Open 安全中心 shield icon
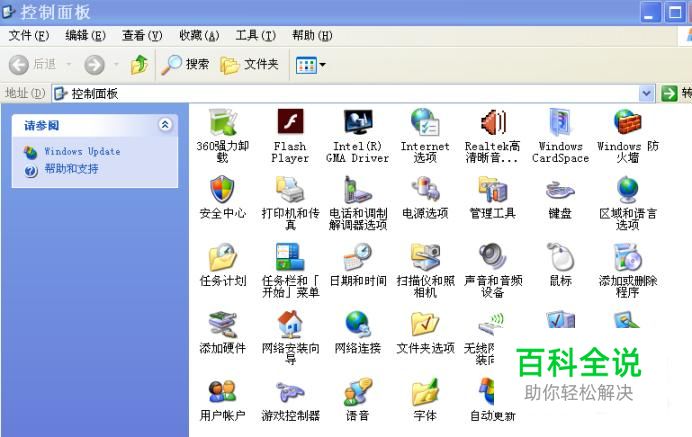The height and width of the screenshot is (437, 692). [x=222, y=189]
